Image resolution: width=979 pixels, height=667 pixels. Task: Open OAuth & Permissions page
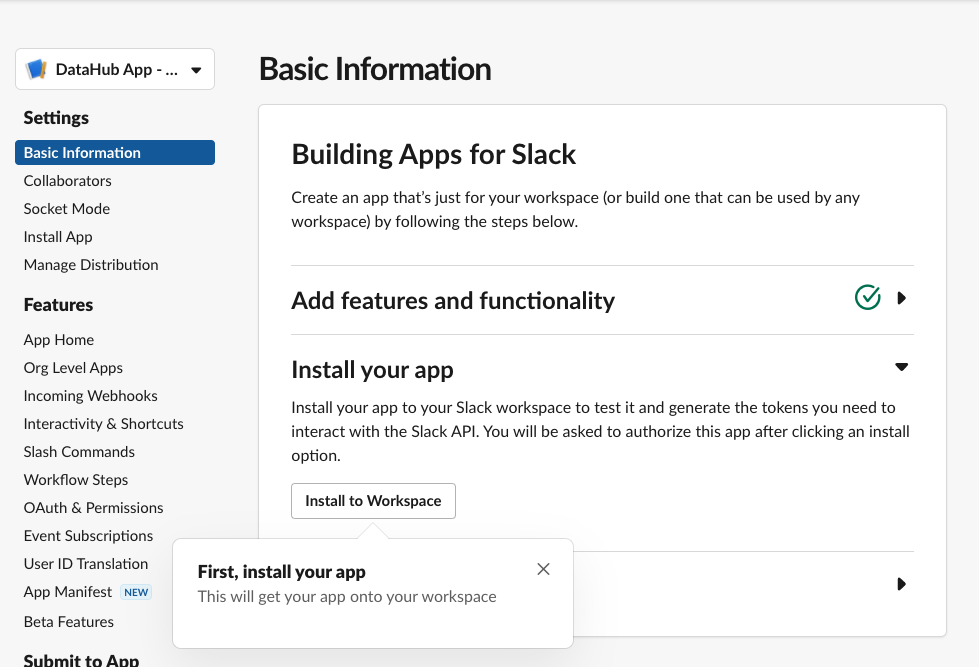tap(94, 508)
